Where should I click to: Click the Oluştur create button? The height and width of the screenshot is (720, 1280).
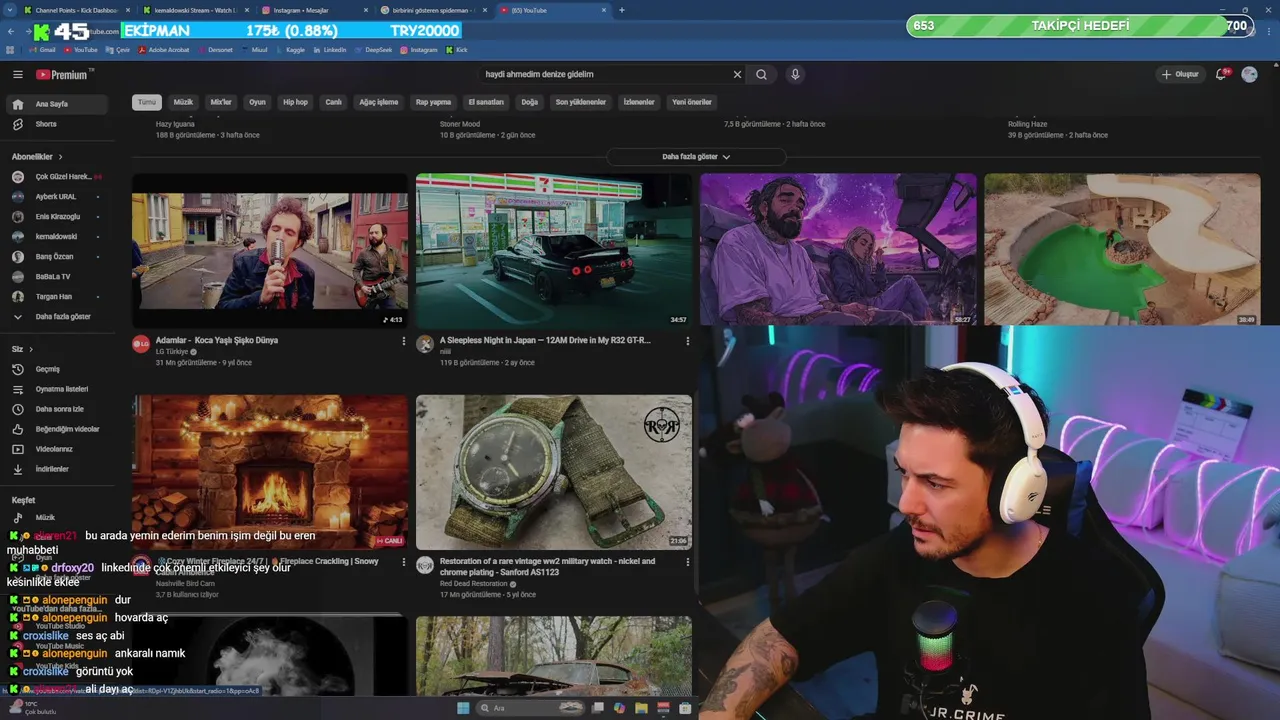point(1180,74)
